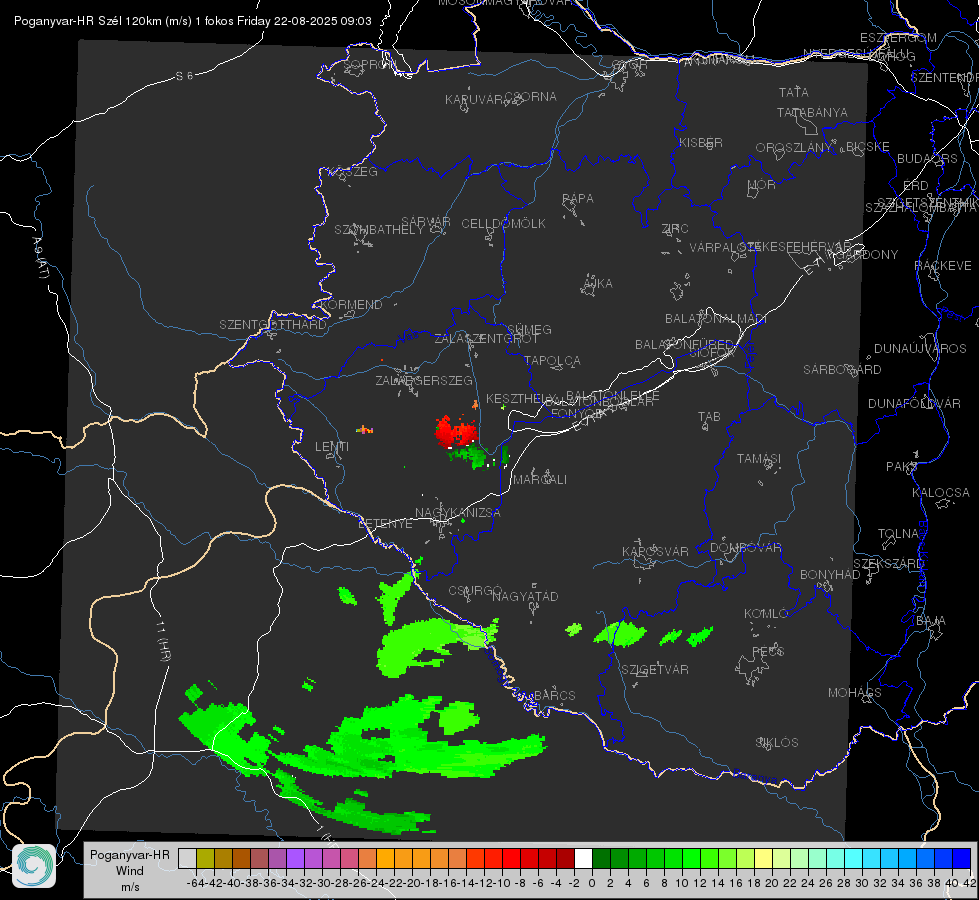Click the TATABANYA city label
Viewport: 979px width, 900px height.
point(812,112)
